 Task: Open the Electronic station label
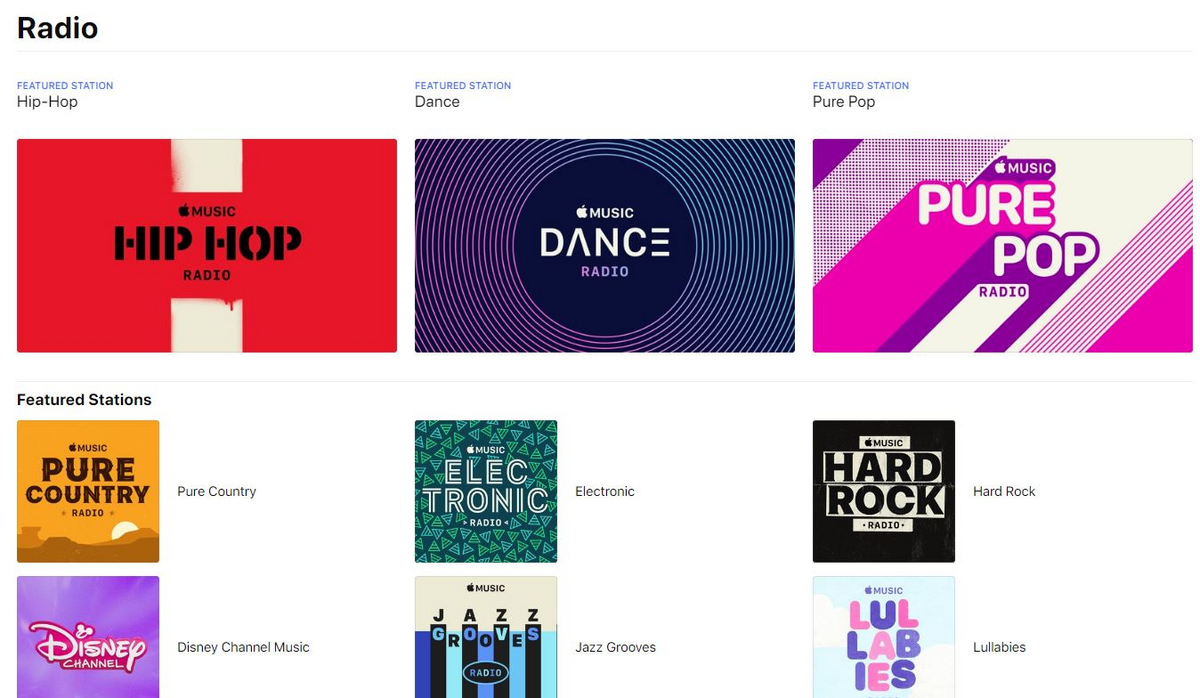click(605, 491)
